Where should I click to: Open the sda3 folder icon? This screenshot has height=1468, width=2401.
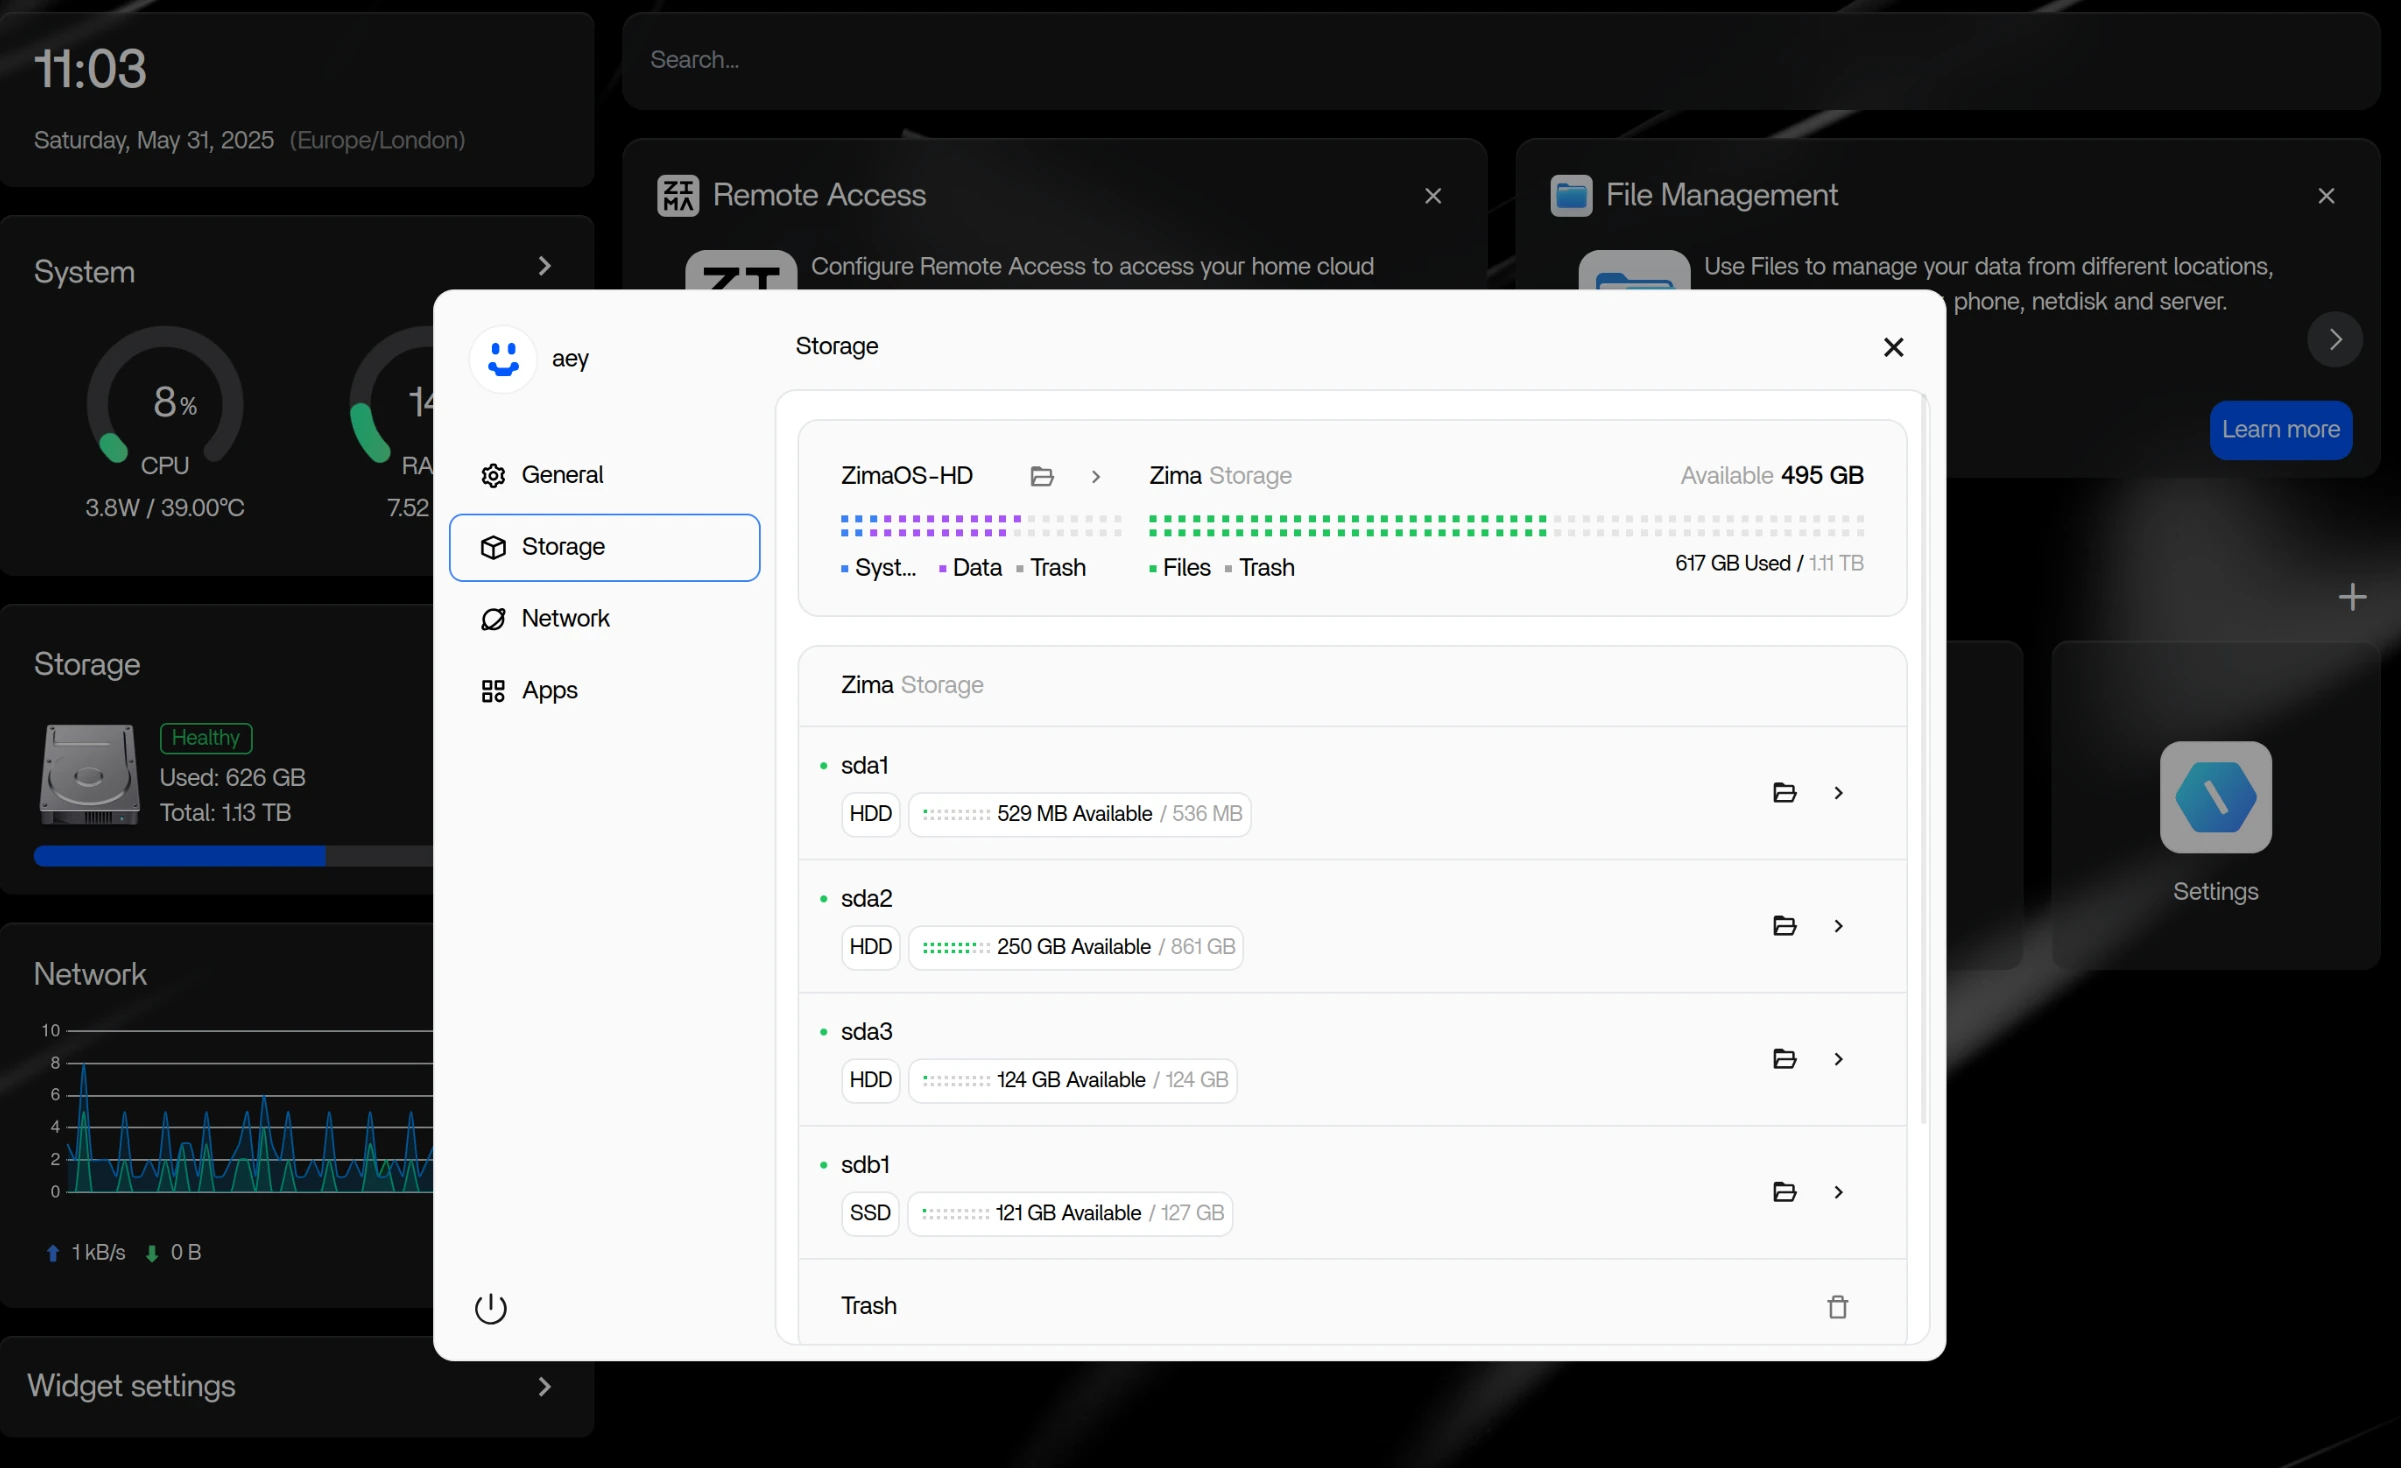pyautogui.click(x=1784, y=1059)
